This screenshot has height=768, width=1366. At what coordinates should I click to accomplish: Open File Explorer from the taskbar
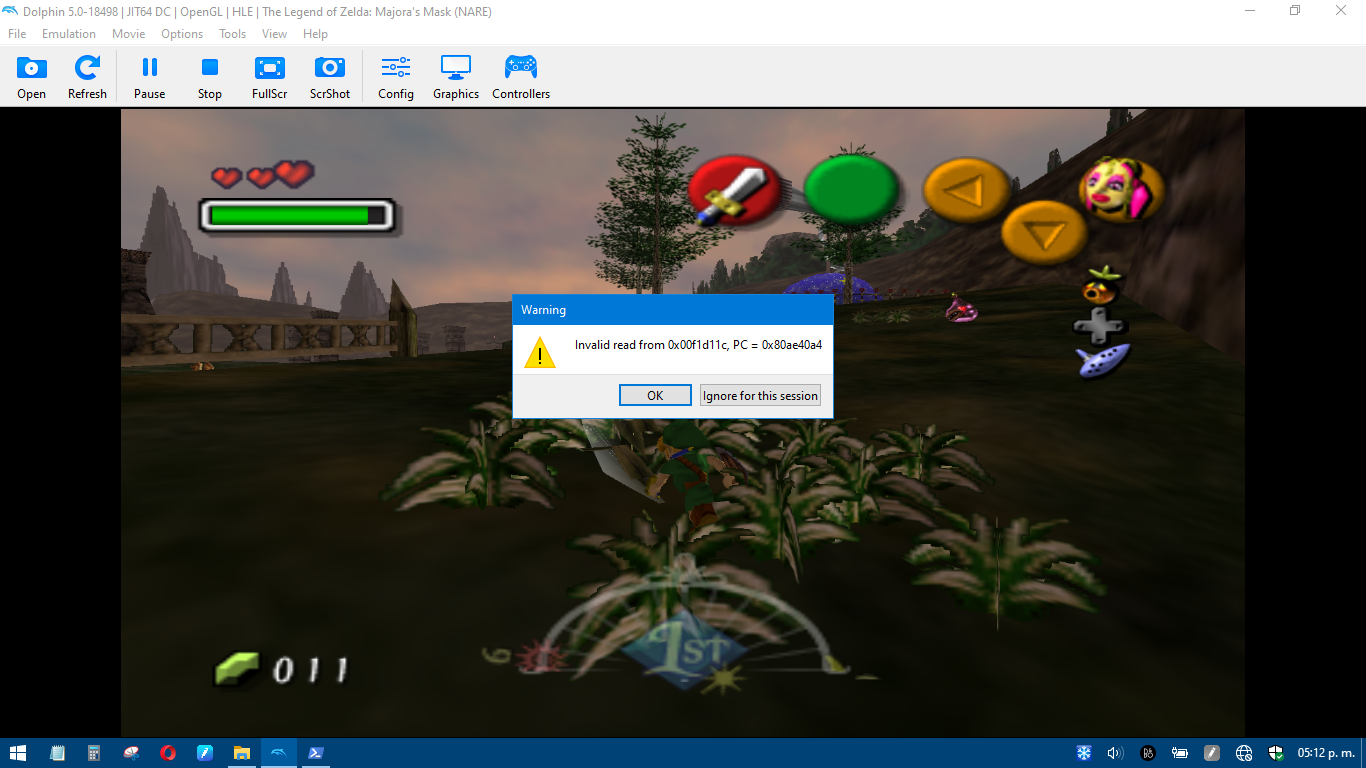point(242,753)
